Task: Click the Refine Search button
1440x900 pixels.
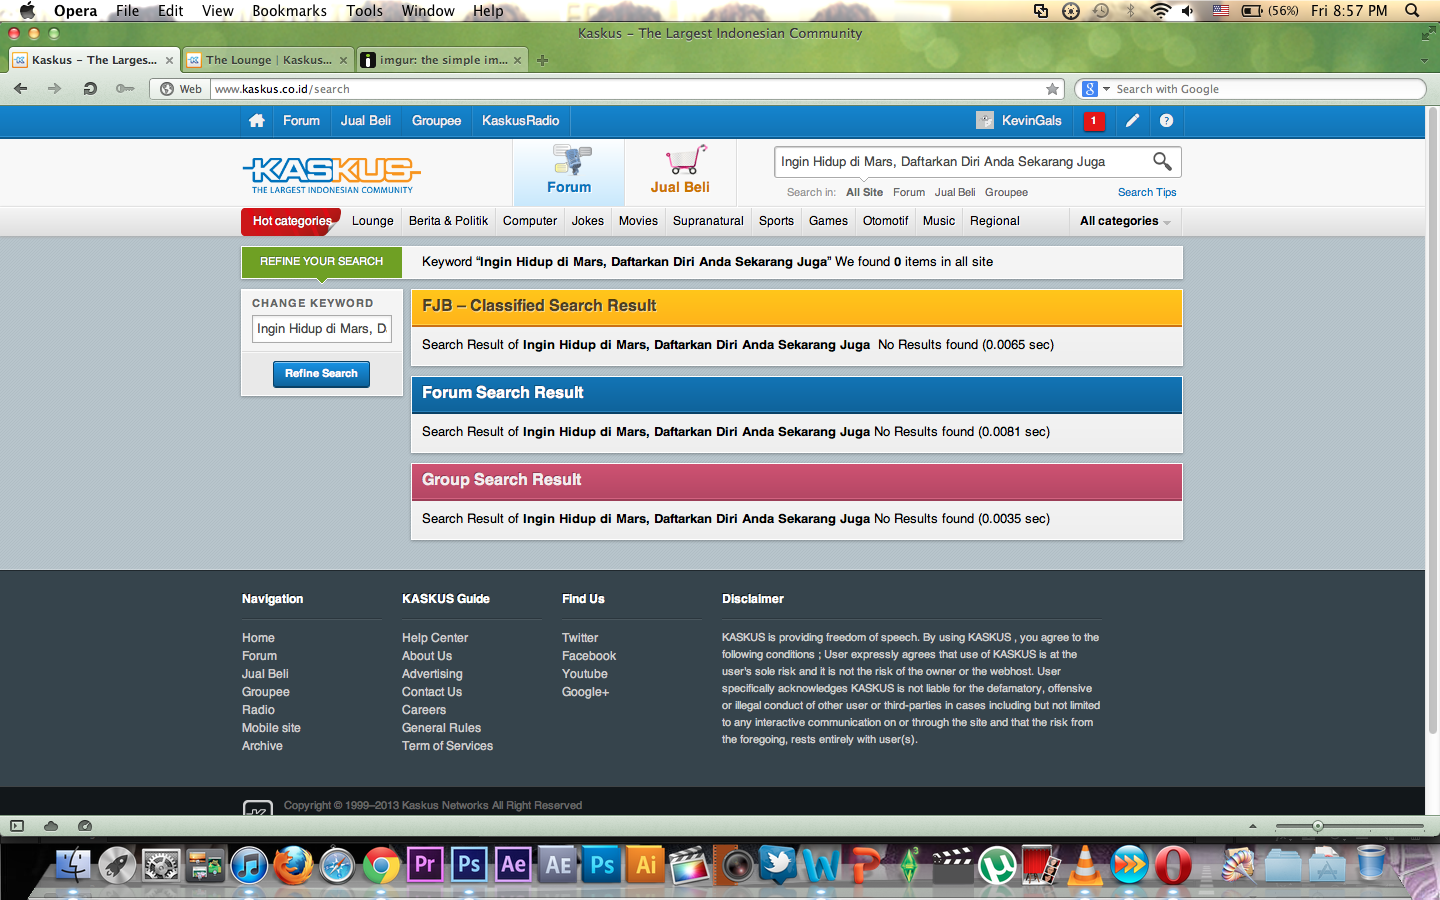Action: pyautogui.click(x=321, y=374)
